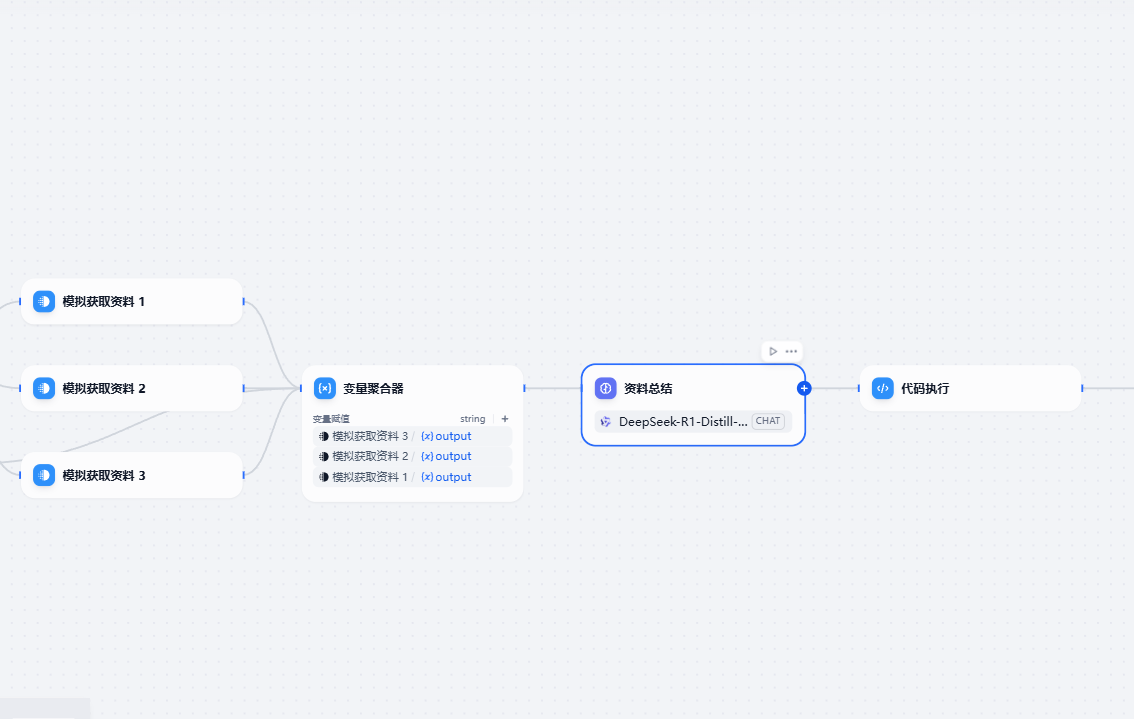
Task: Click the 模拟获取资料 3 node icon
Action: 44,475
